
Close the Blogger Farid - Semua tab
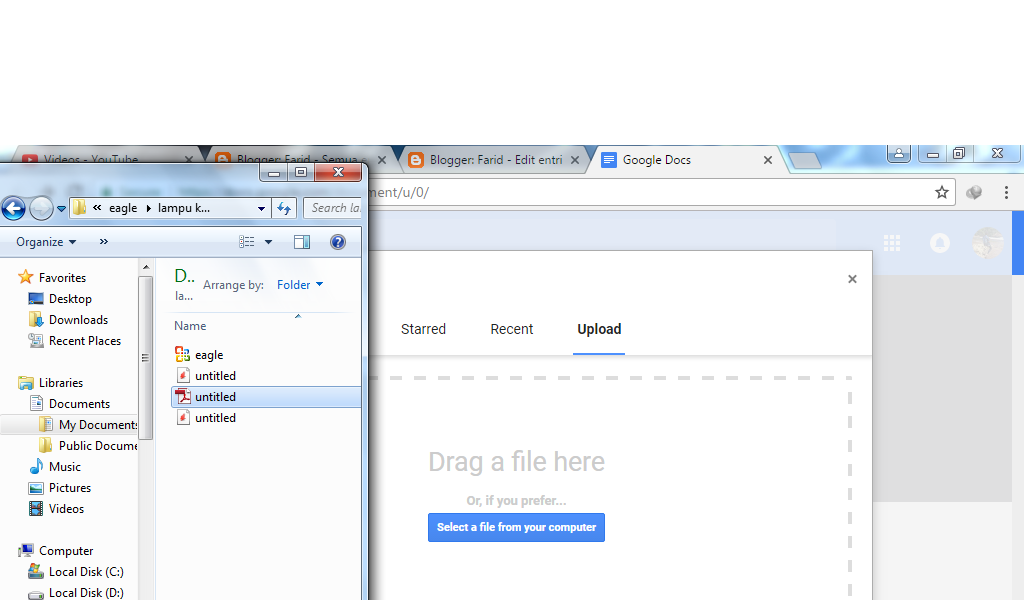382,160
